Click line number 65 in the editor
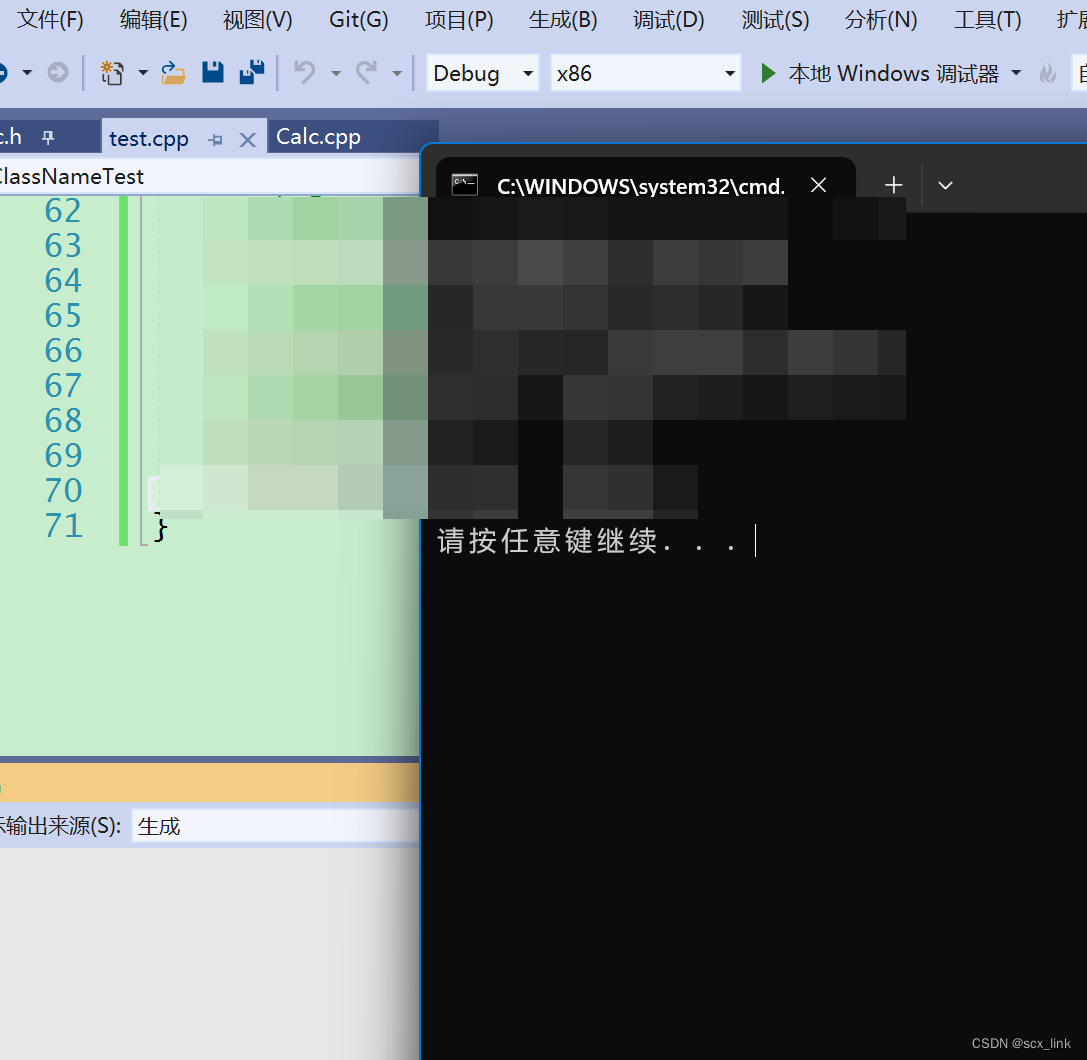The width and height of the screenshot is (1087, 1060). tap(63, 315)
